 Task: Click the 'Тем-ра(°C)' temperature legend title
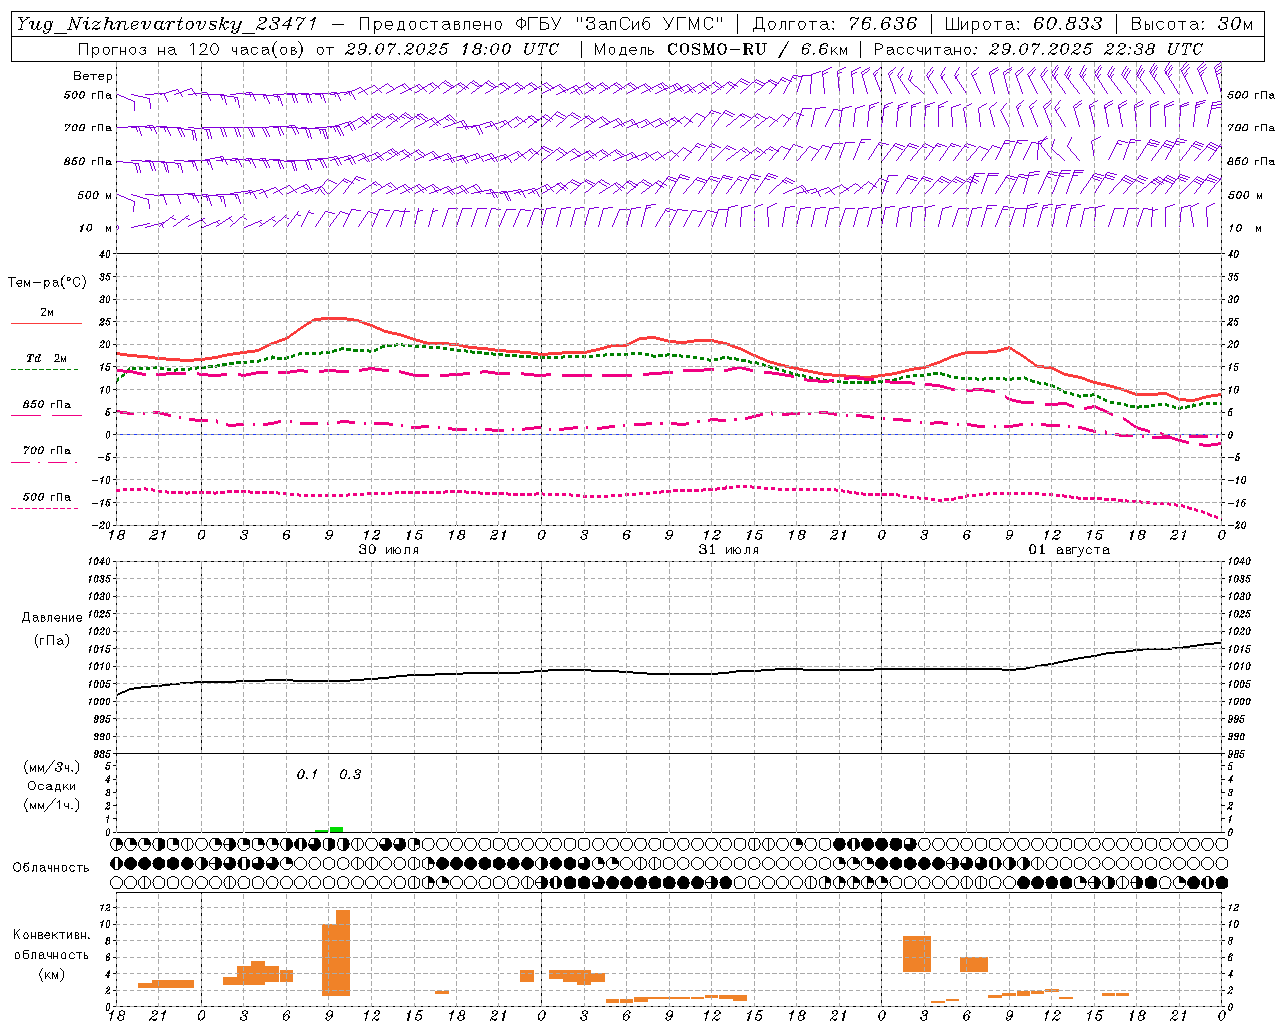47,283
